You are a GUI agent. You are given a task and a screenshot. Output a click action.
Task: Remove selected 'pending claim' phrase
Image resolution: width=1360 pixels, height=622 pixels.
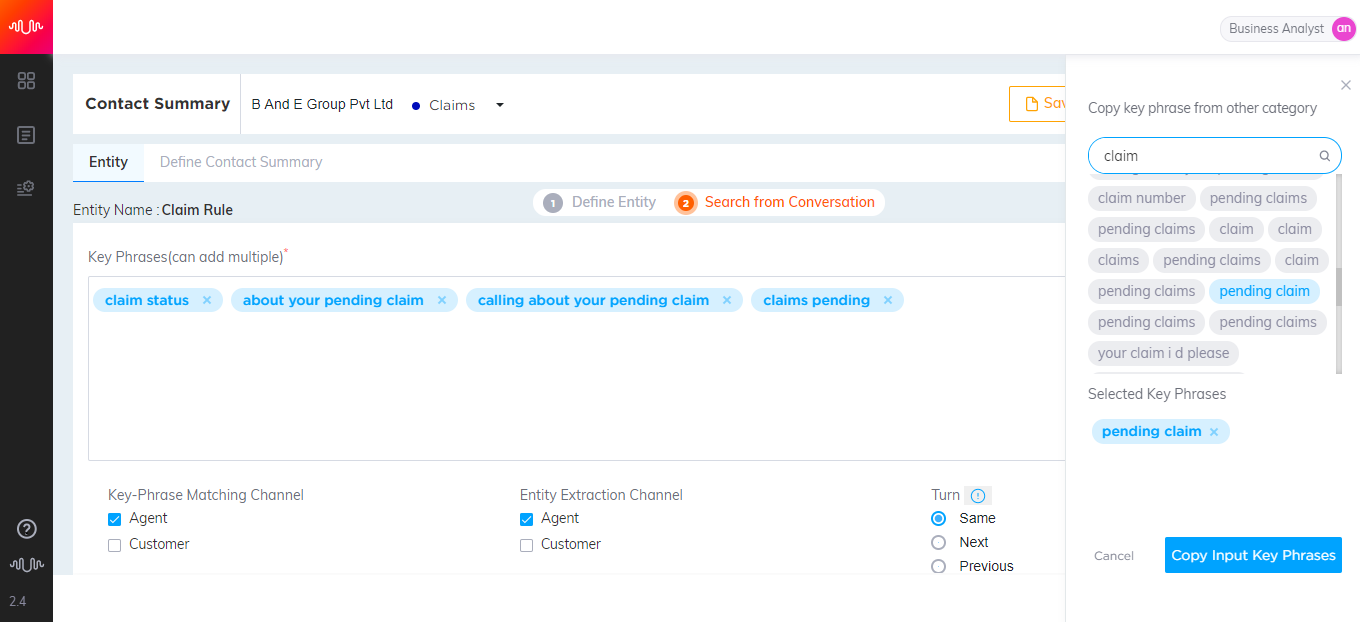pyautogui.click(x=1214, y=432)
